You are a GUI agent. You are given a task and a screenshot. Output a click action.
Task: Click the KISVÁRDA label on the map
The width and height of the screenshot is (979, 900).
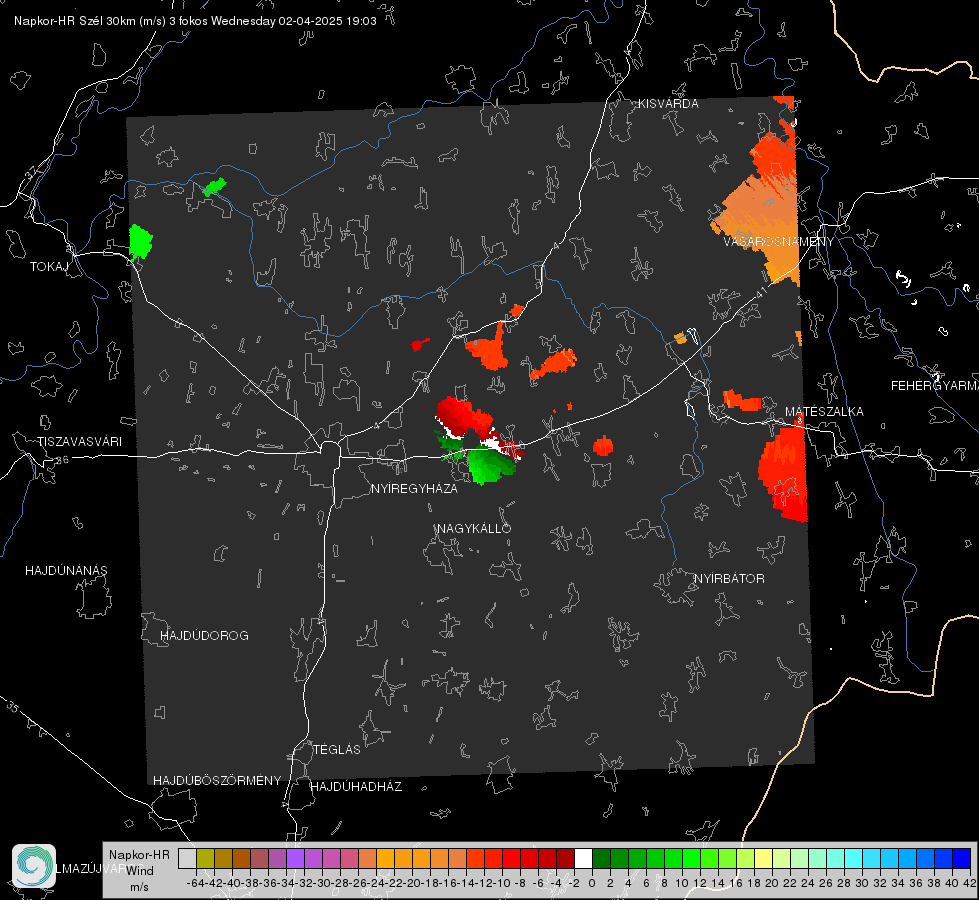tap(668, 104)
